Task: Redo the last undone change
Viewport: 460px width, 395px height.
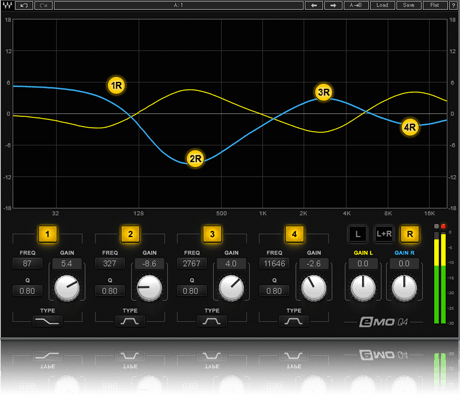Action: (43, 5)
